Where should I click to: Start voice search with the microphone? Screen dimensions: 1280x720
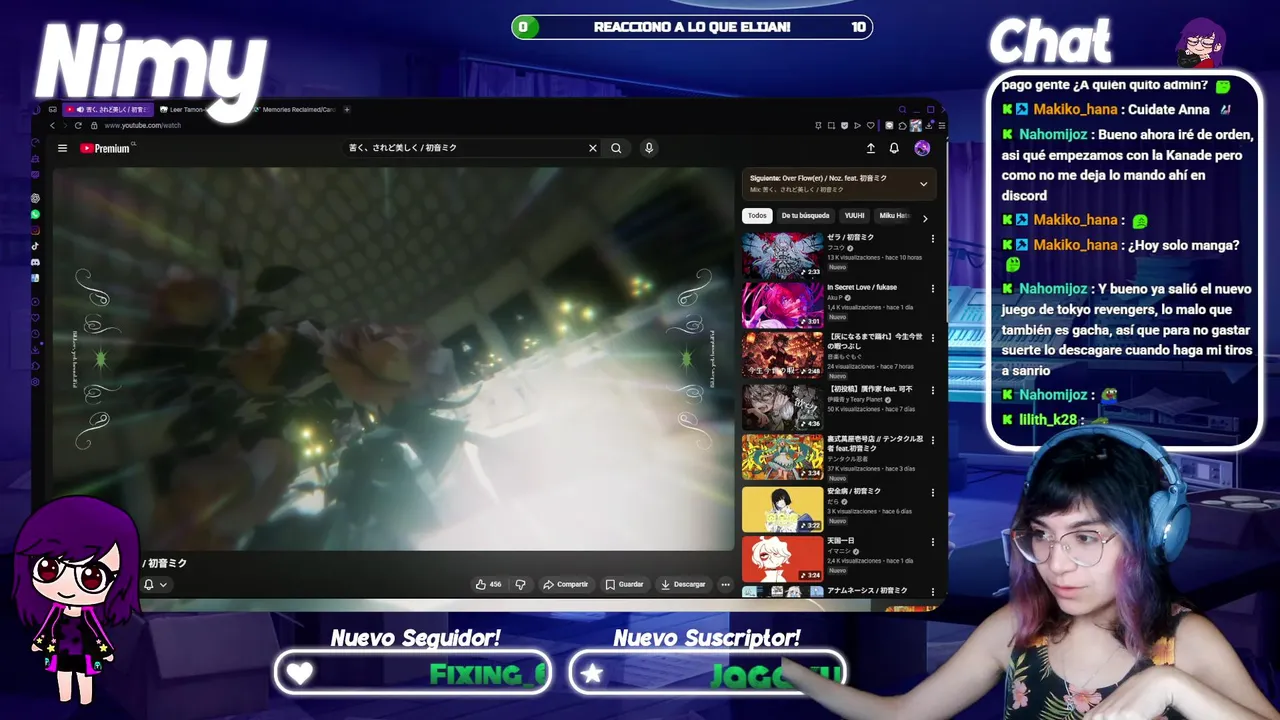649,148
